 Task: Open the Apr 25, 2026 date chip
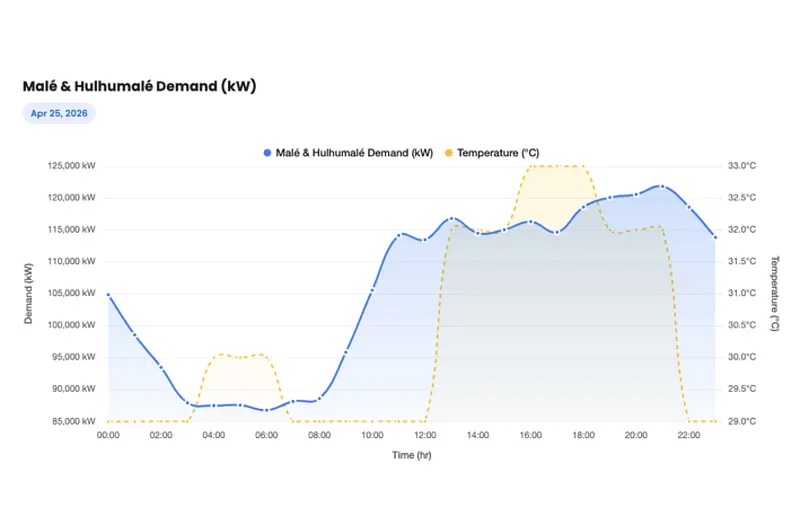coord(59,113)
